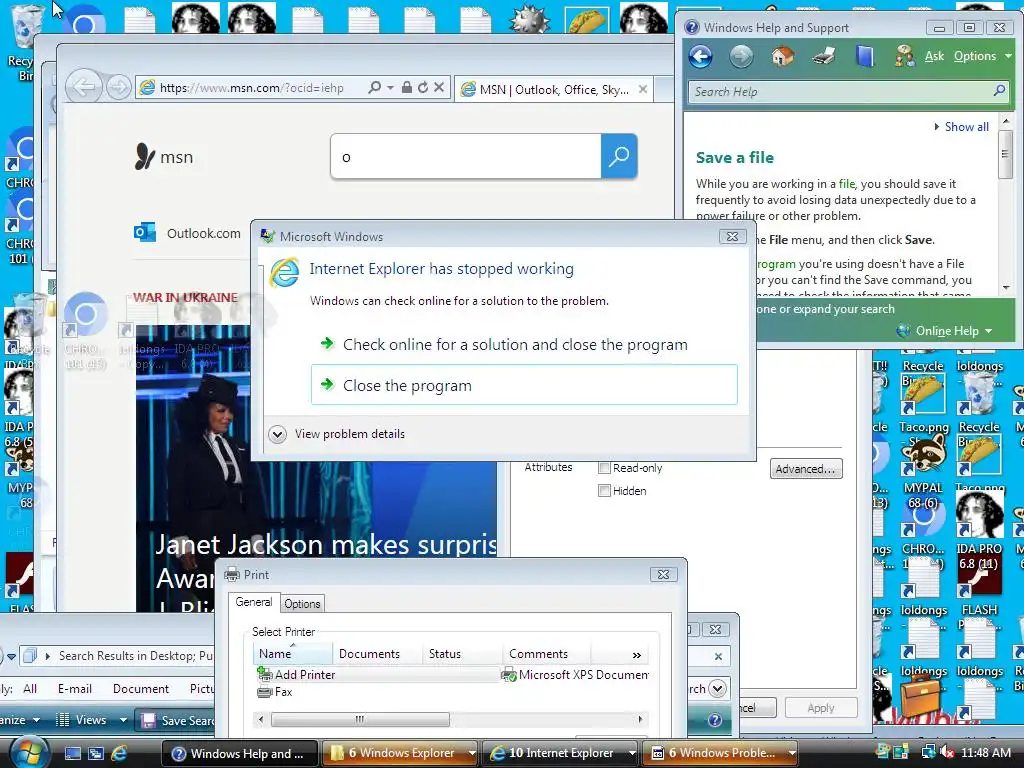Sort printers by Name column header
Screen dimensions: 1024x768
293,654
